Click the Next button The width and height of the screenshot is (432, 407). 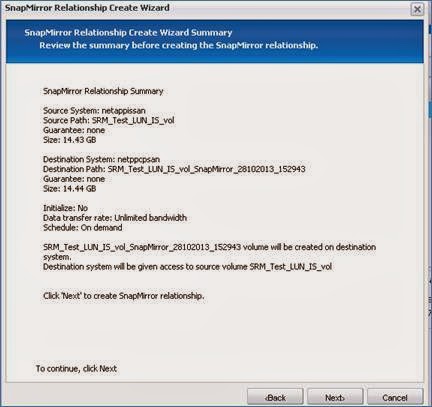pyautogui.click(x=335, y=397)
